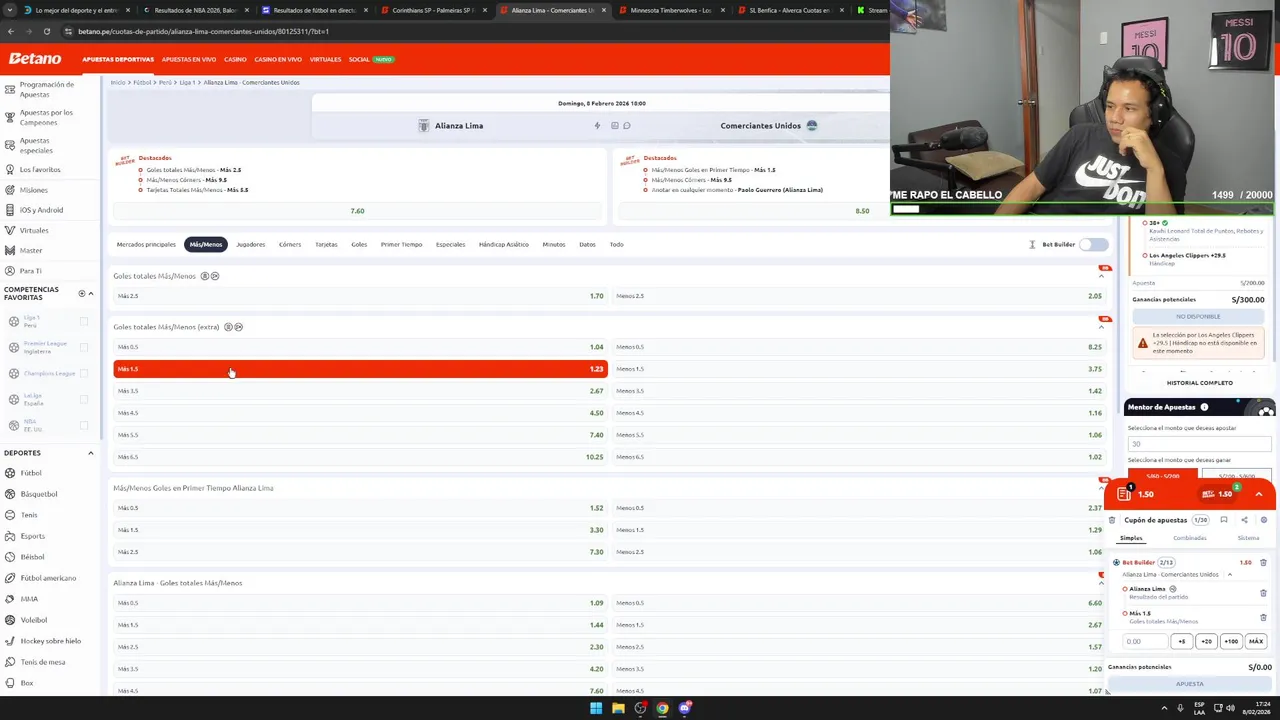Open Casino in the top menu

click(x=235, y=59)
